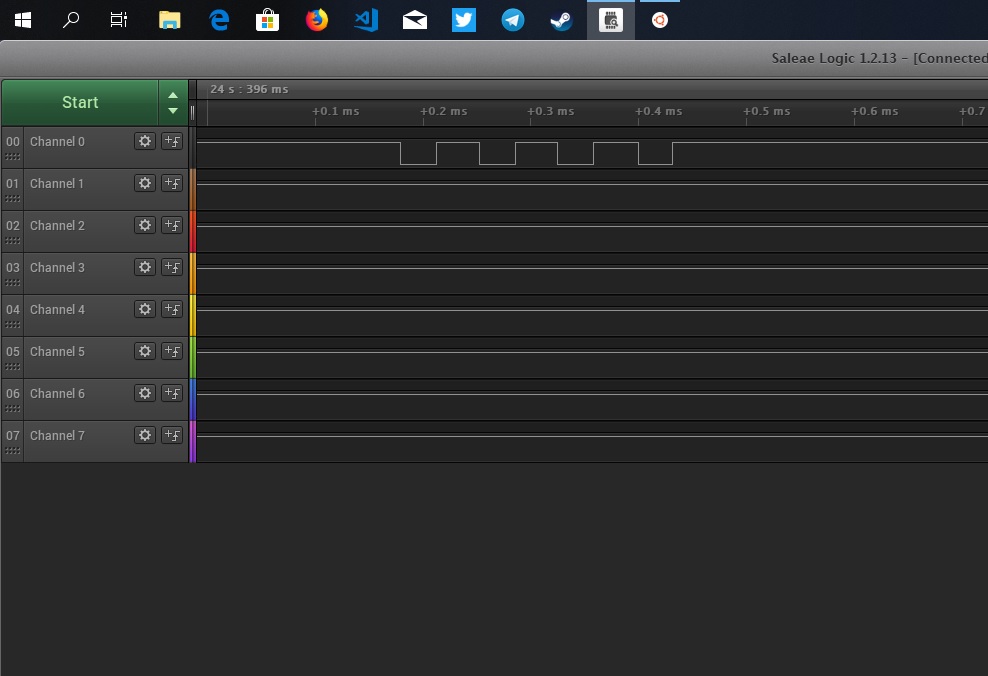This screenshot has height=676, width=988.
Task: Open Channel 1 settings gear
Action: pos(145,183)
